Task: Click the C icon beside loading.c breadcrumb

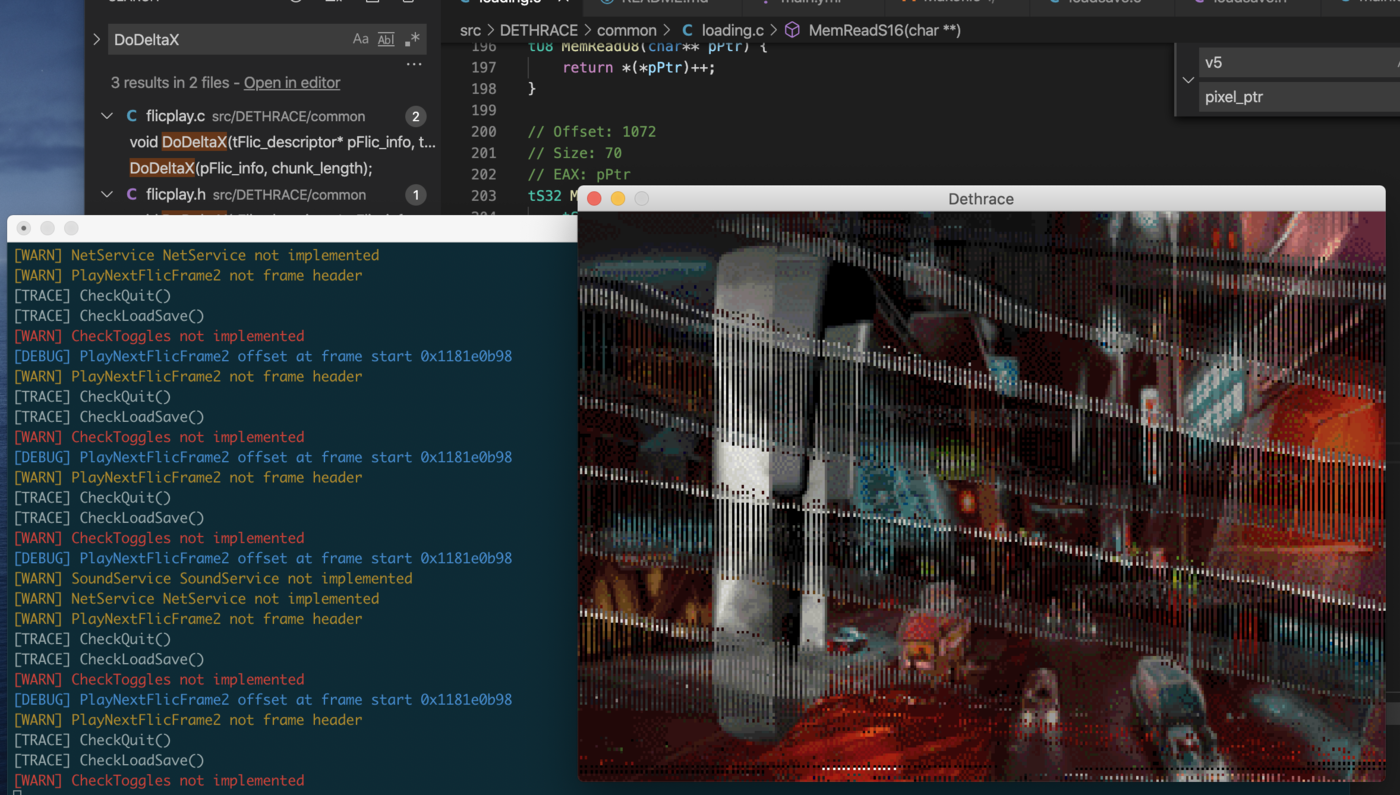Action: (x=687, y=31)
